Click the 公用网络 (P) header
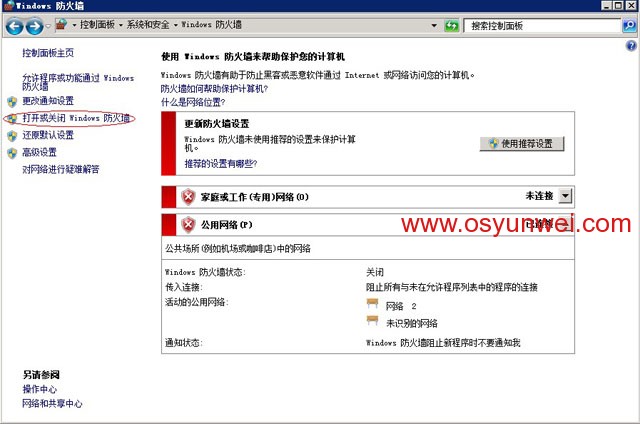Viewport: 640px width, 424px height. coord(227,225)
